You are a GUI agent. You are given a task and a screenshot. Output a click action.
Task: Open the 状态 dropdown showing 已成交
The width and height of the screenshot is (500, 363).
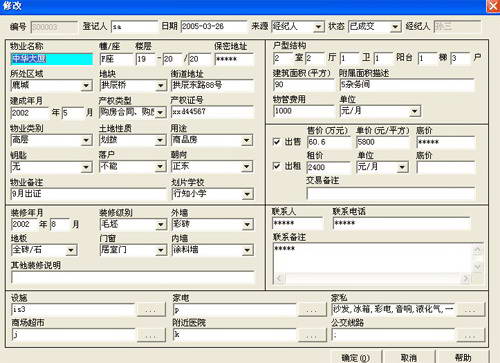[395, 27]
